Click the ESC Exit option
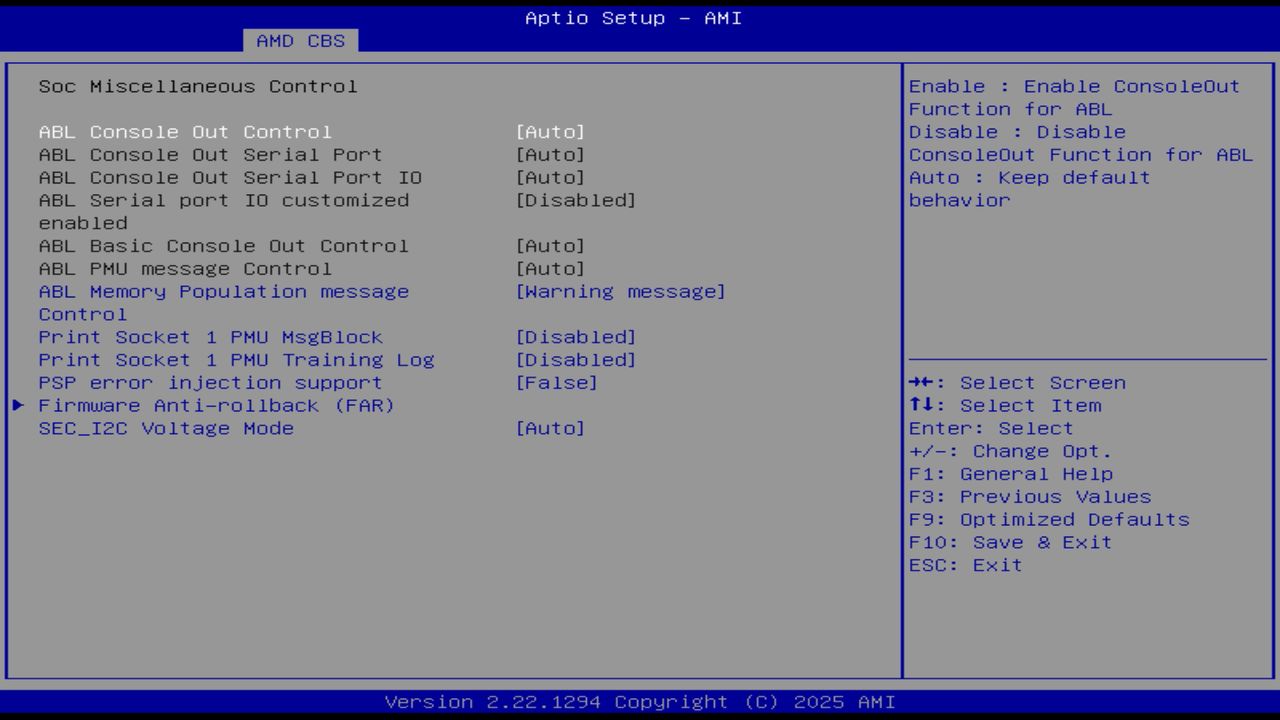 tap(965, 564)
